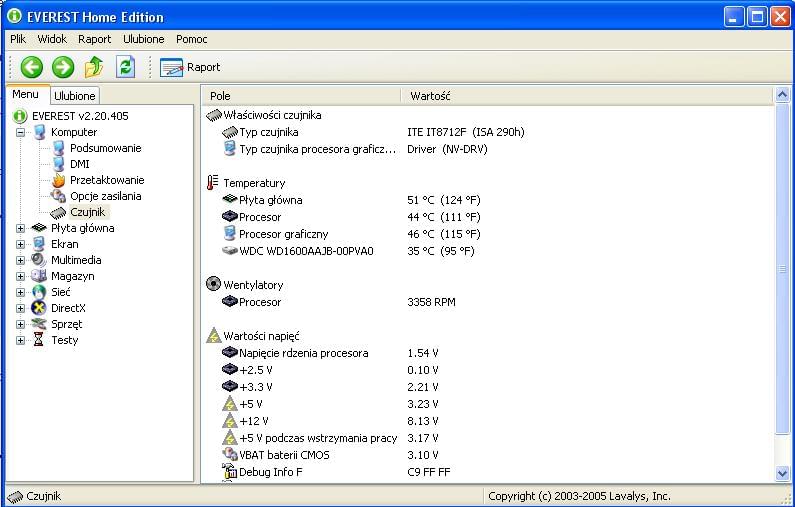The image size is (795, 507).
Task: Click the Debug Info F icon
Action: pos(230,472)
